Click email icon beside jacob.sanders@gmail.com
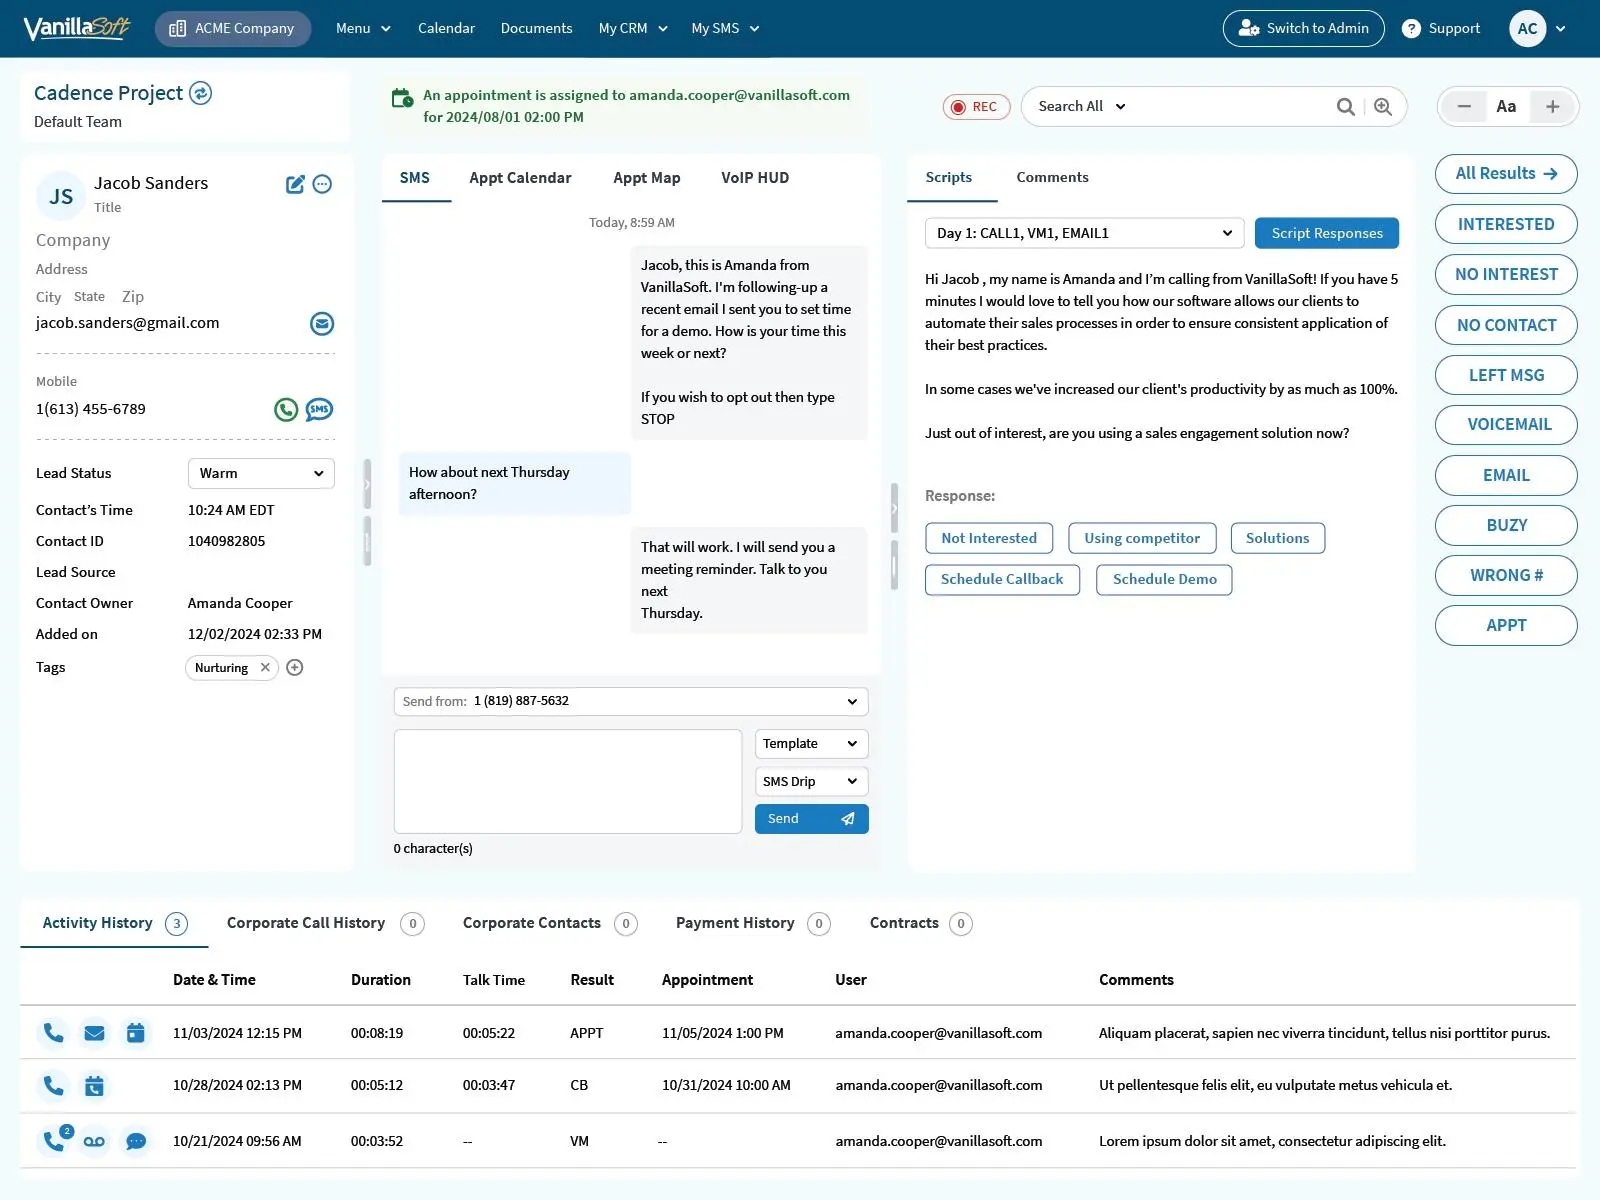Screen dimensions: 1600x1200 coord(322,323)
